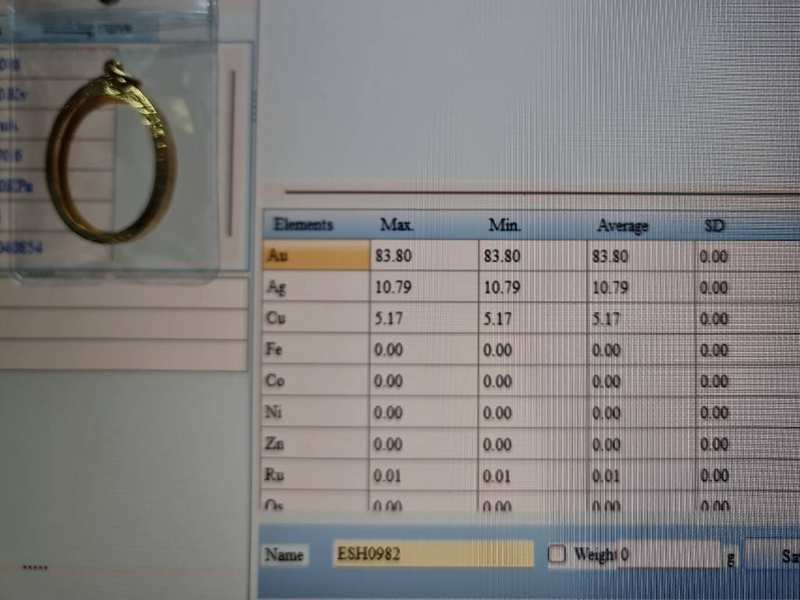Click the Average column header
800x600 pixels.
tap(622, 225)
